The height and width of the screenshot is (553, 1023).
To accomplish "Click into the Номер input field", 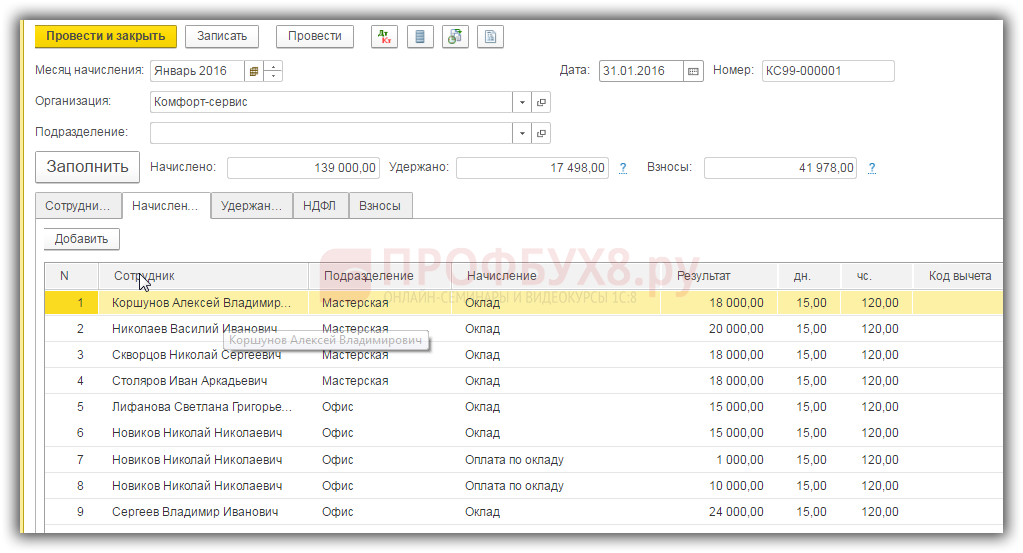I will pyautogui.click(x=826, y=71).
